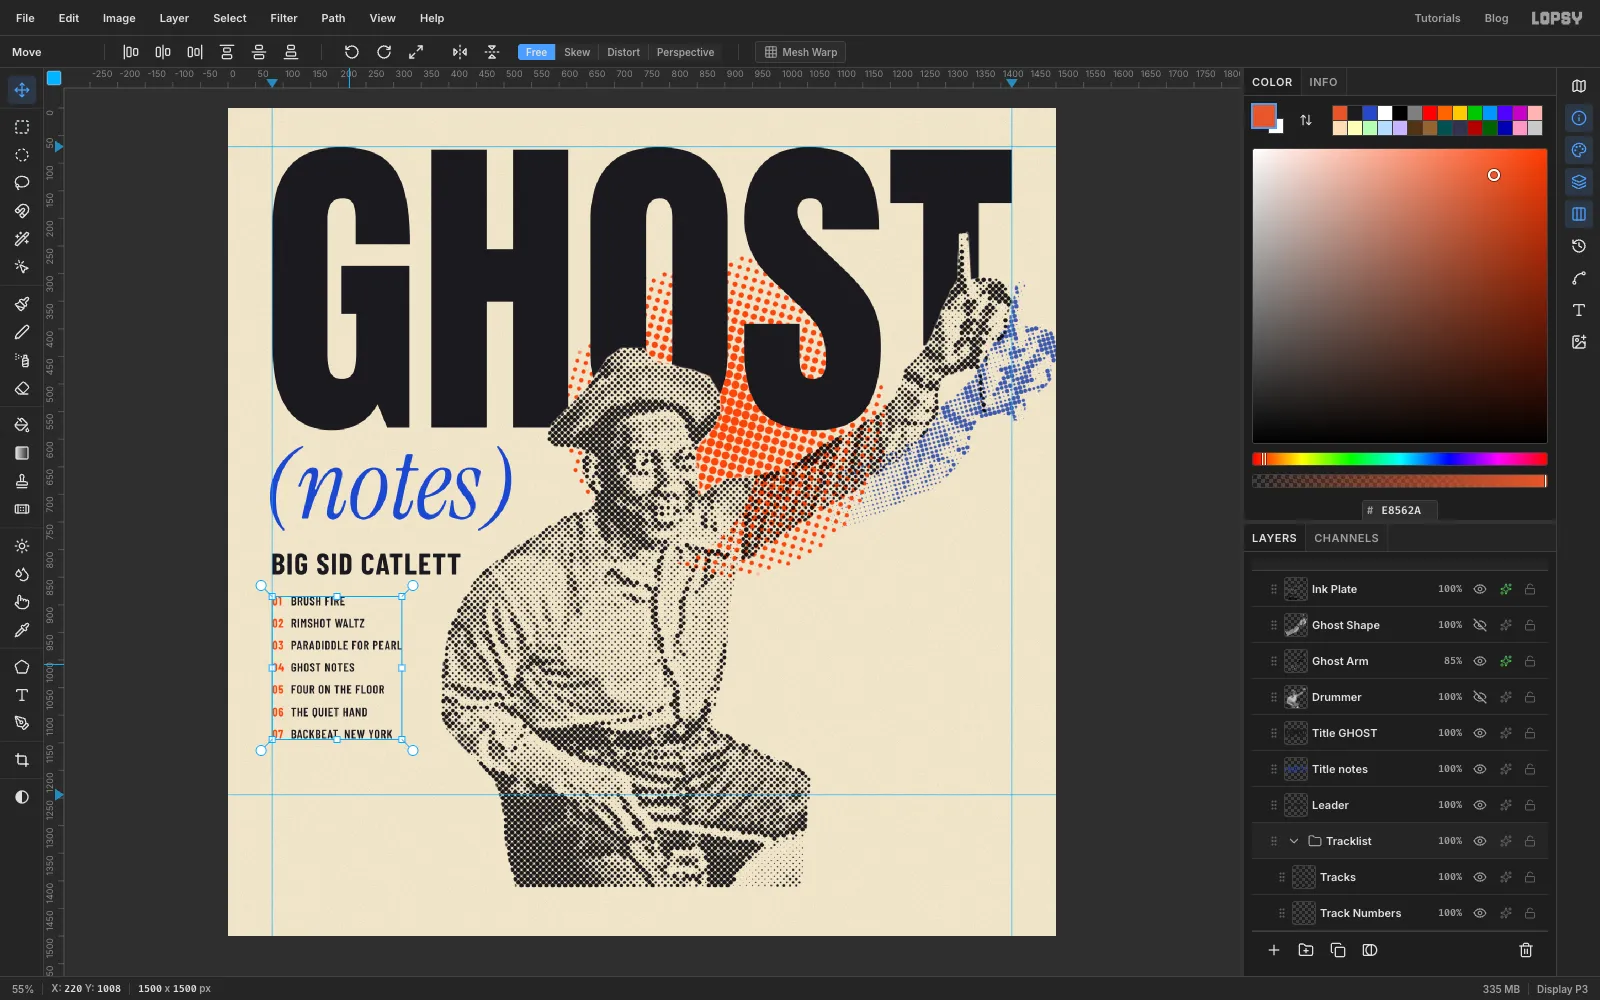The width and height of the screenshot is (1600, 1000).
Task: Show the Ghost Shape layer
Action: tap(1480, 625)
